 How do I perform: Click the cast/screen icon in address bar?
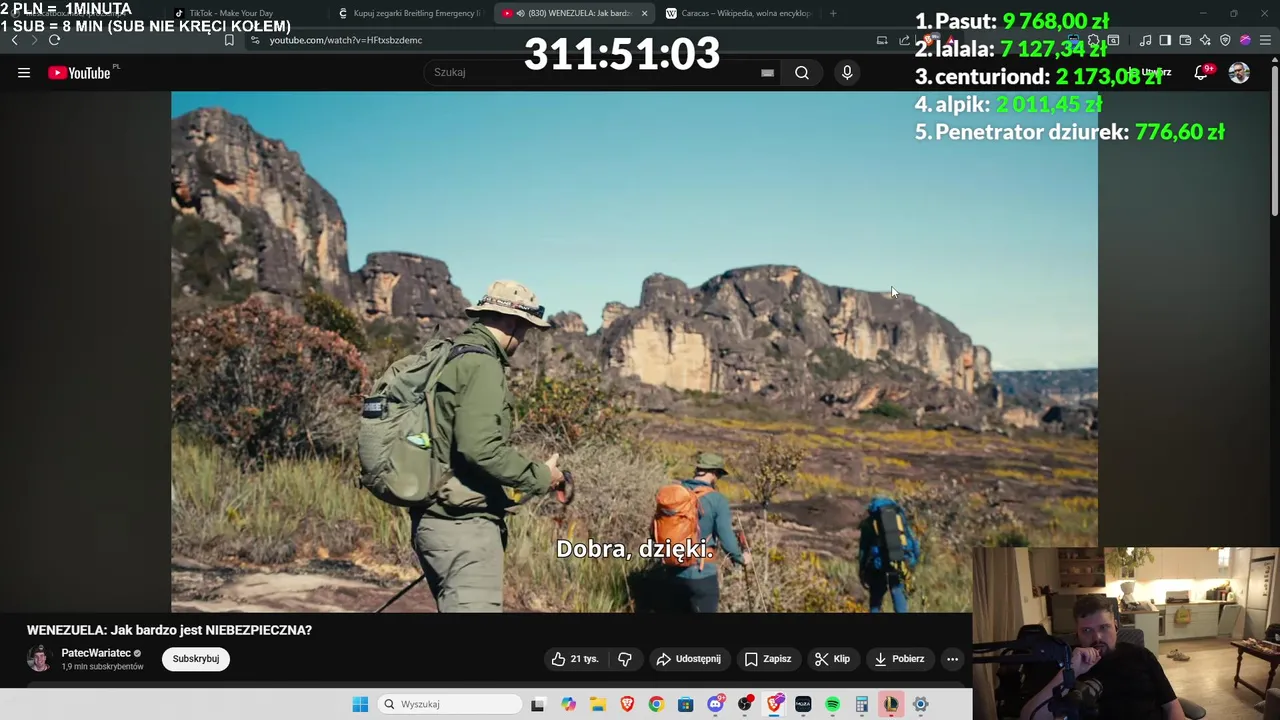pyautogui.click(x=882, y=40)
